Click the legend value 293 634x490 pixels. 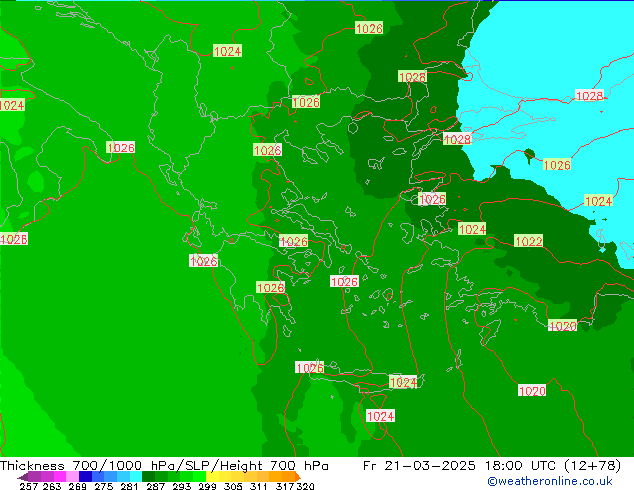(181, 486)
